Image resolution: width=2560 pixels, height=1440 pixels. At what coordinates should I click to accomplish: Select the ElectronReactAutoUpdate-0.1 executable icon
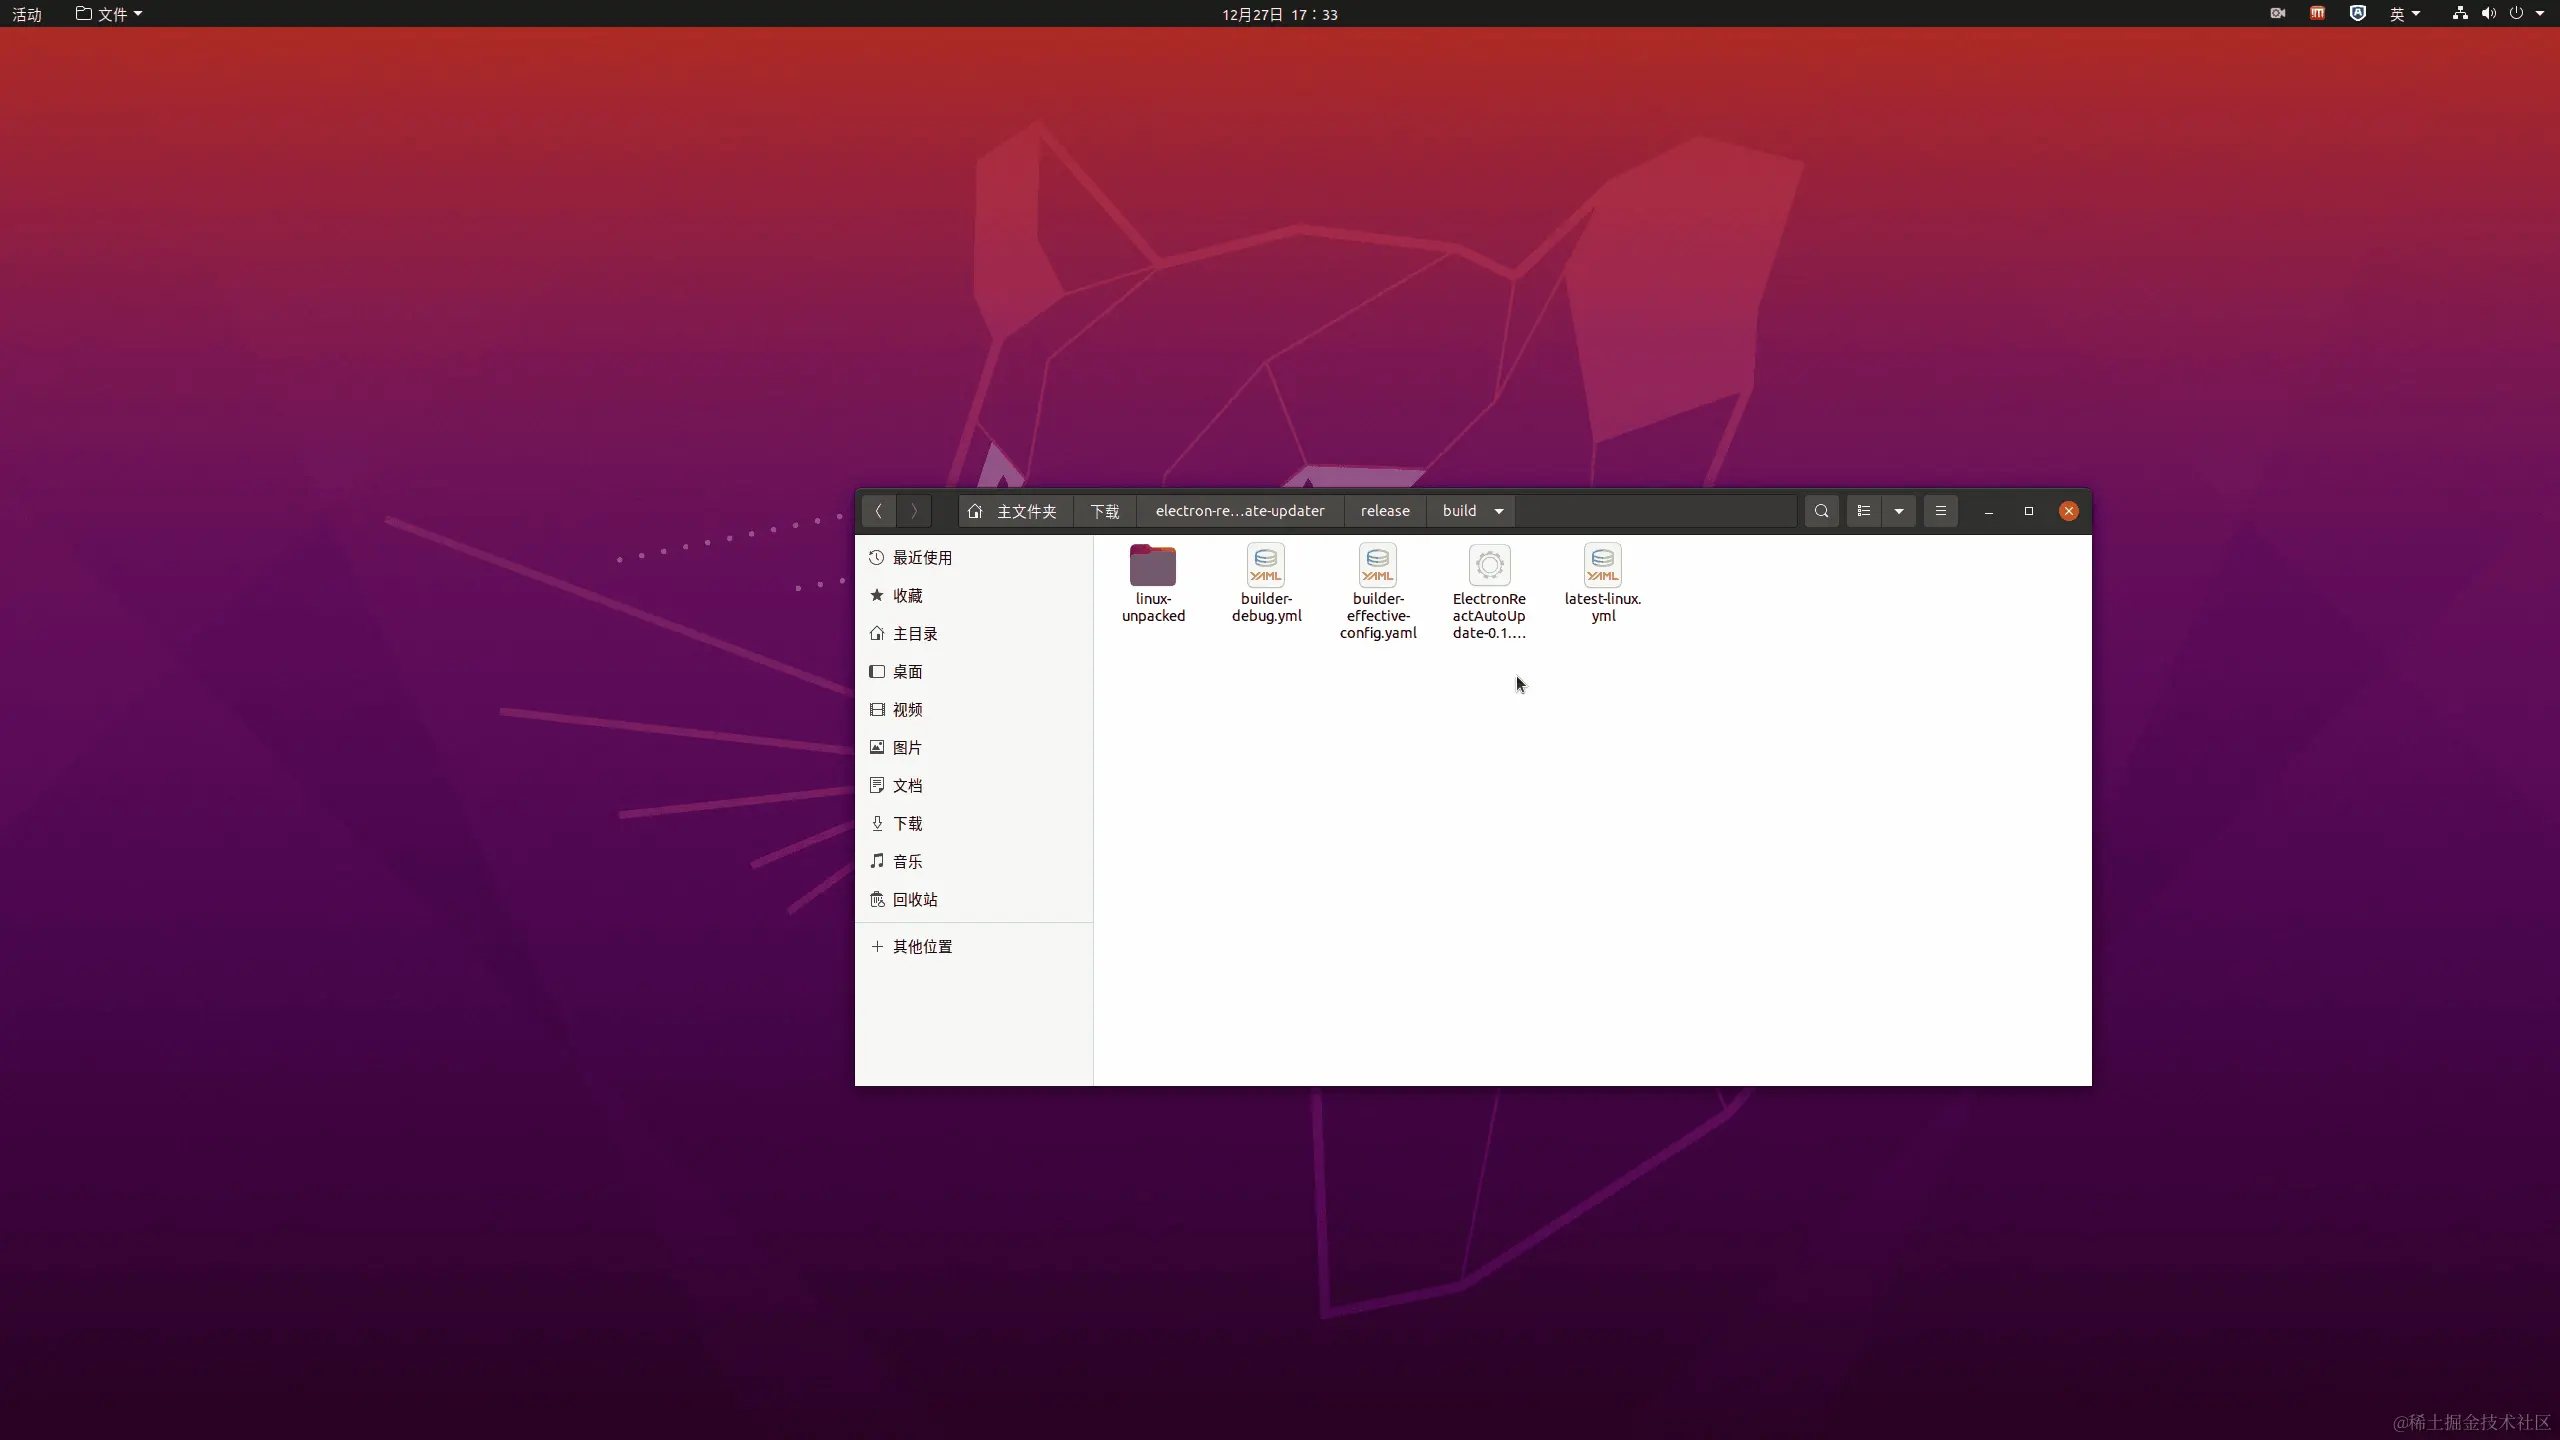point(1490,565)
